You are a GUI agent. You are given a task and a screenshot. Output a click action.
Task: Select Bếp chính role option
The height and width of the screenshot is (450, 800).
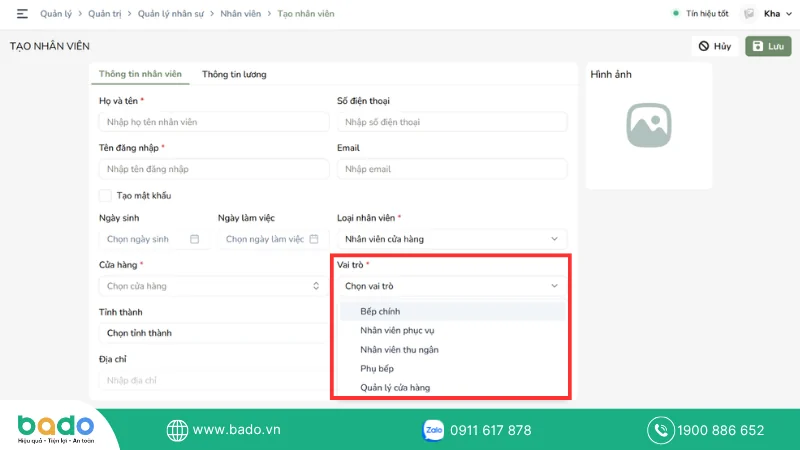[x=453, y=311]
